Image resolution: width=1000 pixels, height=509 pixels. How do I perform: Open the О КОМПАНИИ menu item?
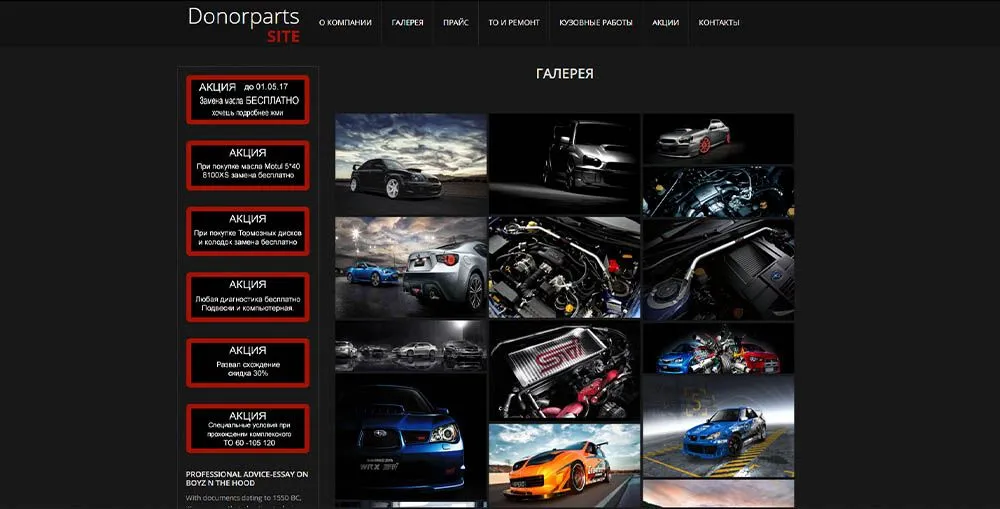click(x=345, y=22)
